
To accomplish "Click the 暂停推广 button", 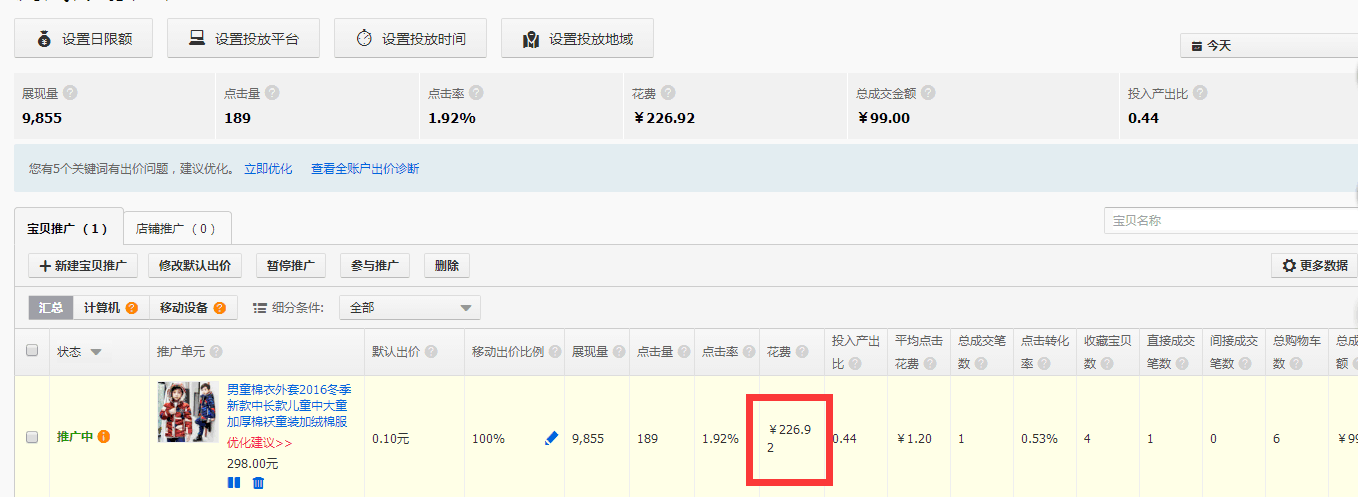I will click(291, 266).
